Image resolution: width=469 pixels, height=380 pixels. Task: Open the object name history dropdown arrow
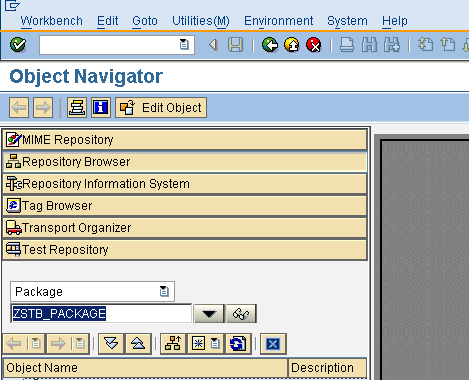pos(209,314)
